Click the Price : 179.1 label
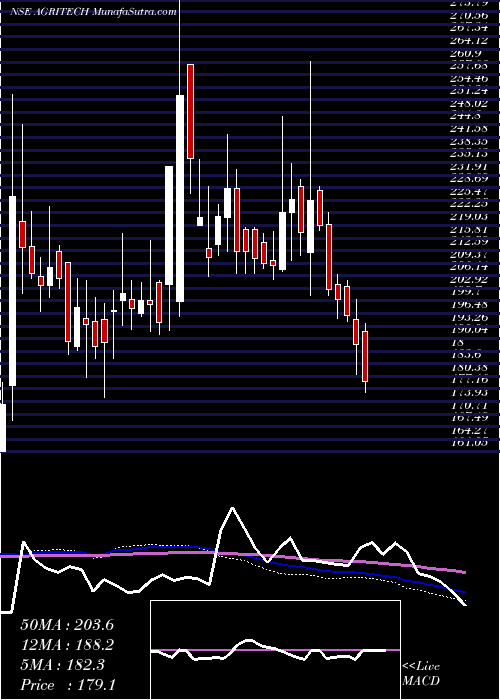Screen dimensions: 500x700 coord(68,685)
